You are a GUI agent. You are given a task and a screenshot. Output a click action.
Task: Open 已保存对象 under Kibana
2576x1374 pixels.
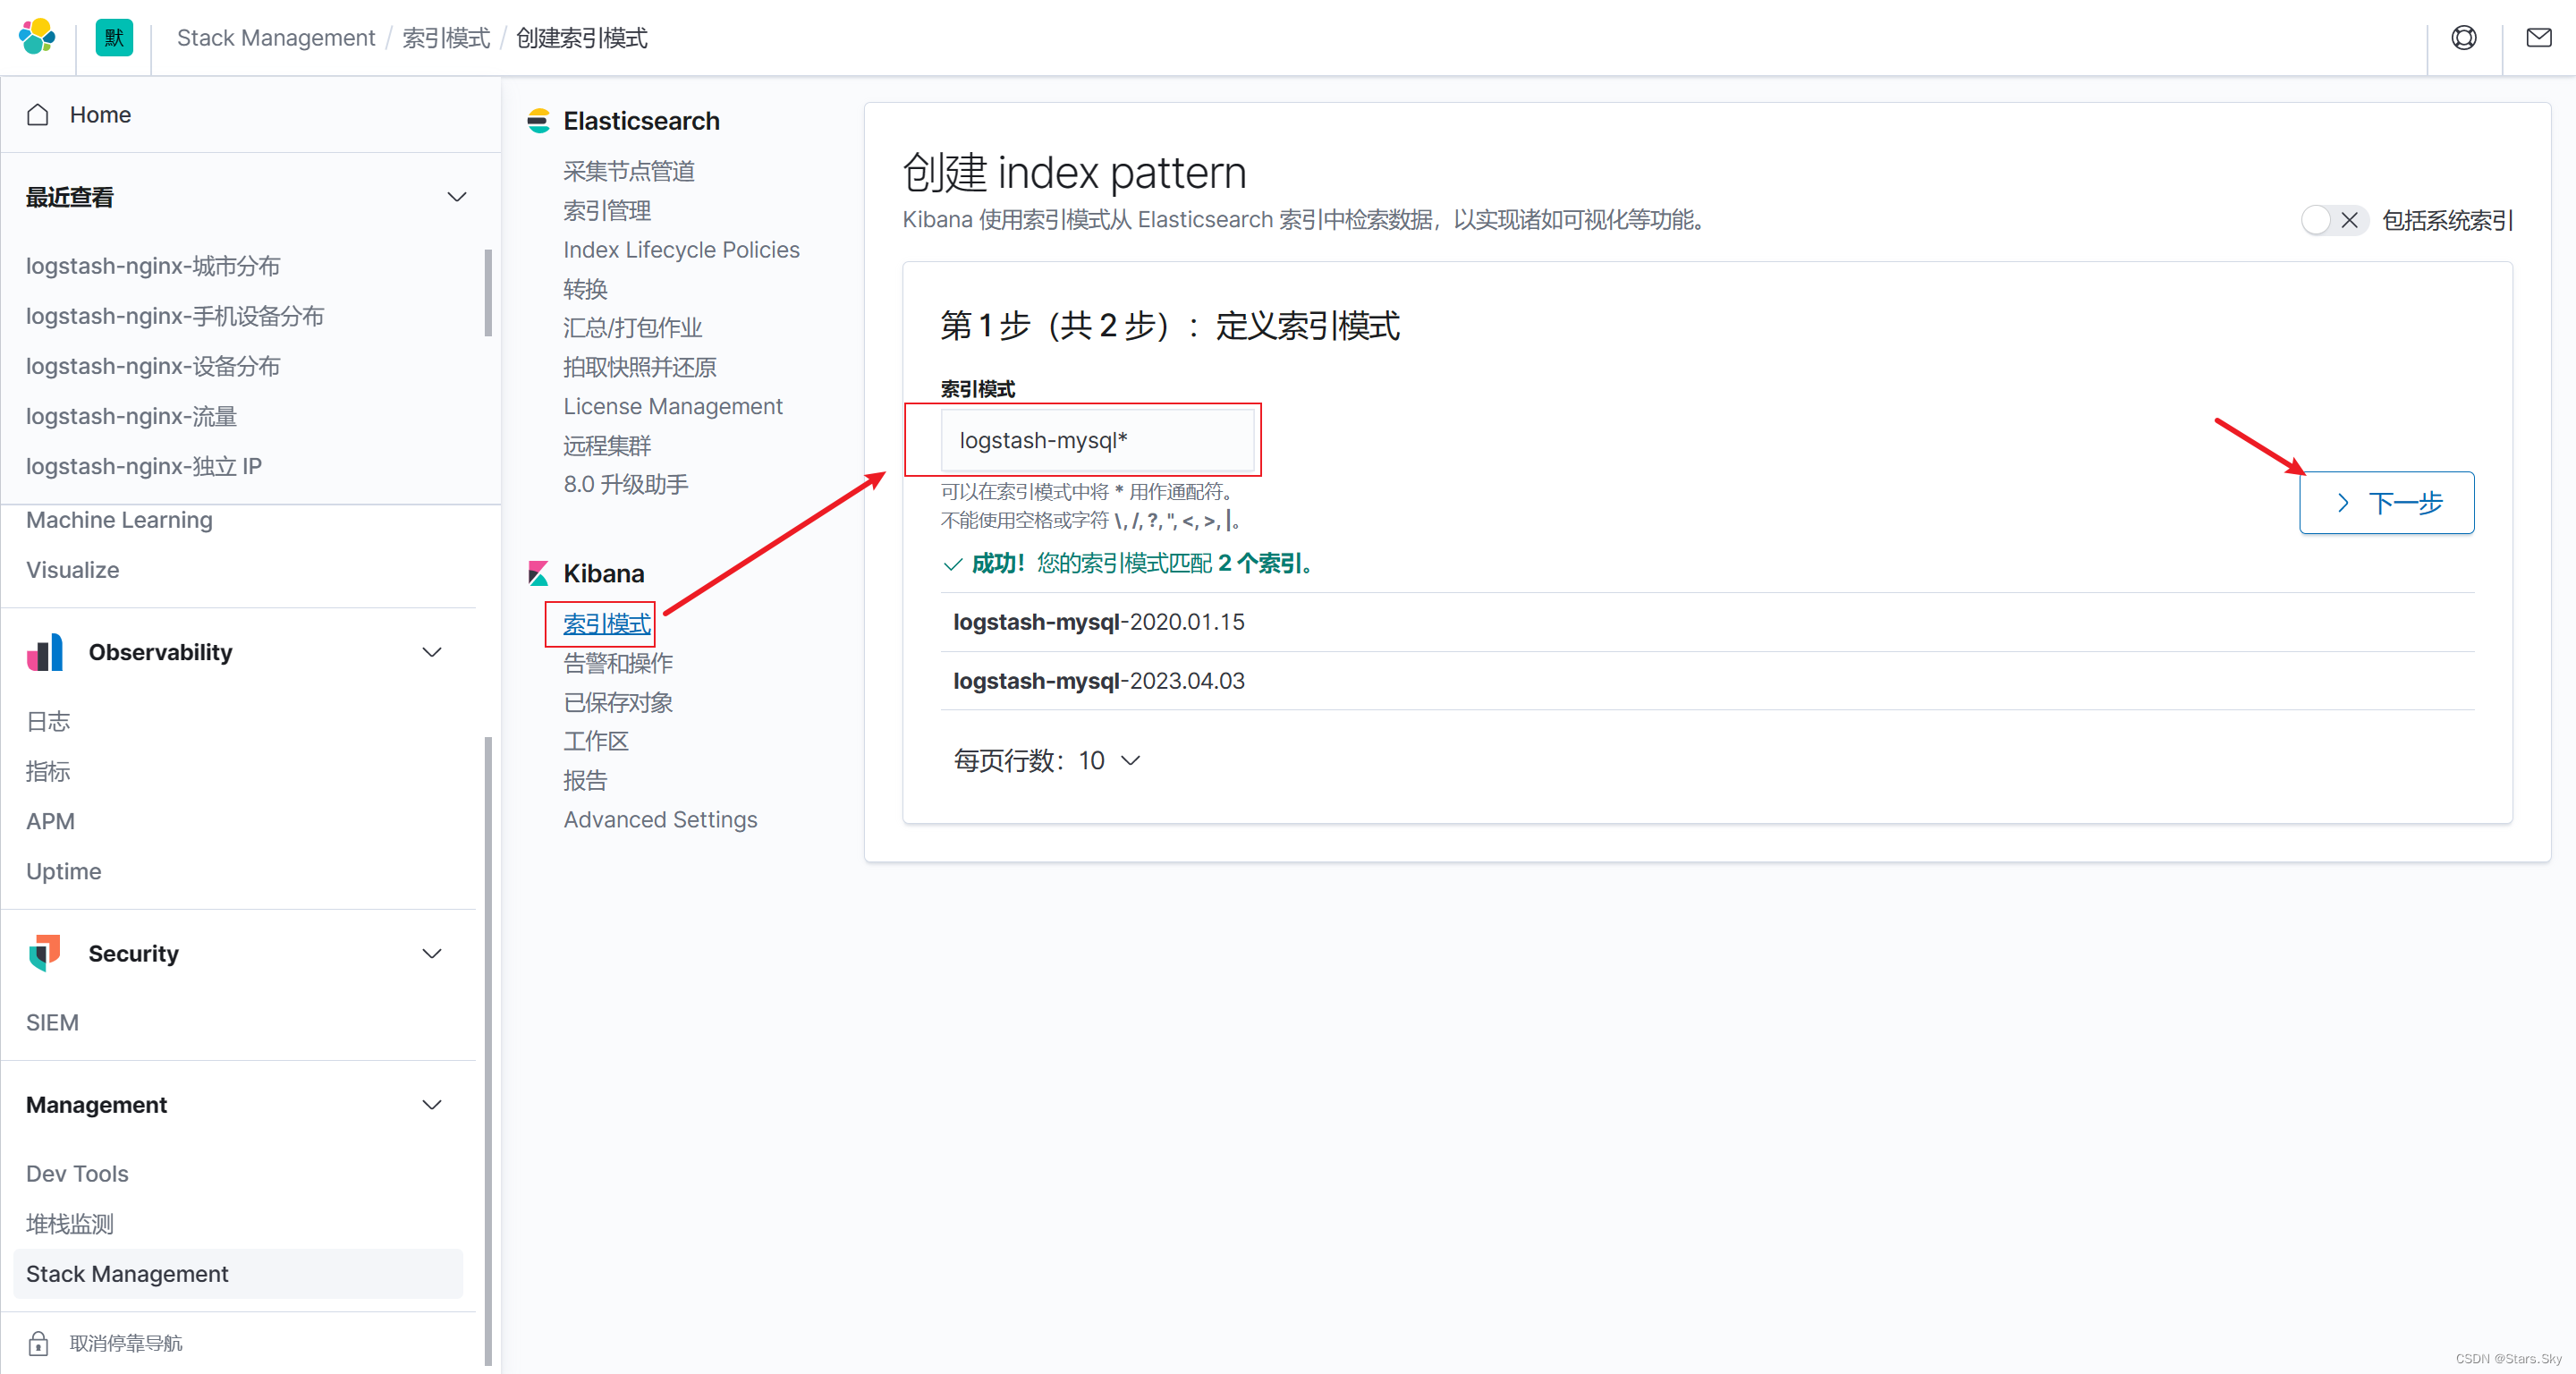[618, 702]
